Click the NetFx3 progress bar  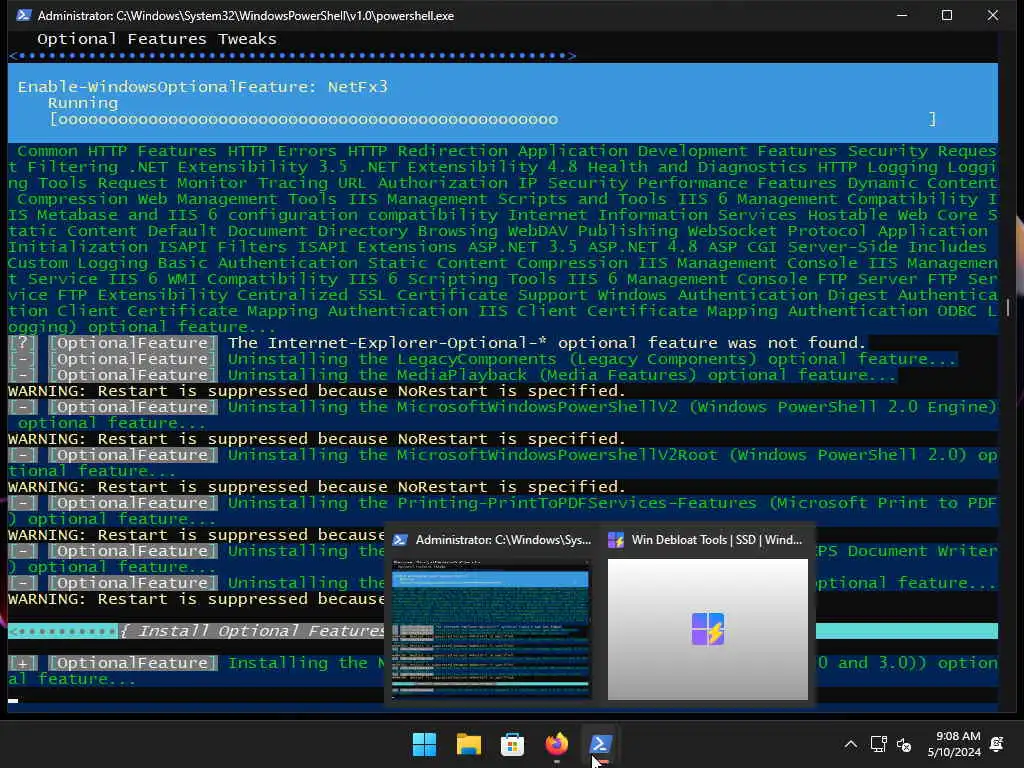493,120
